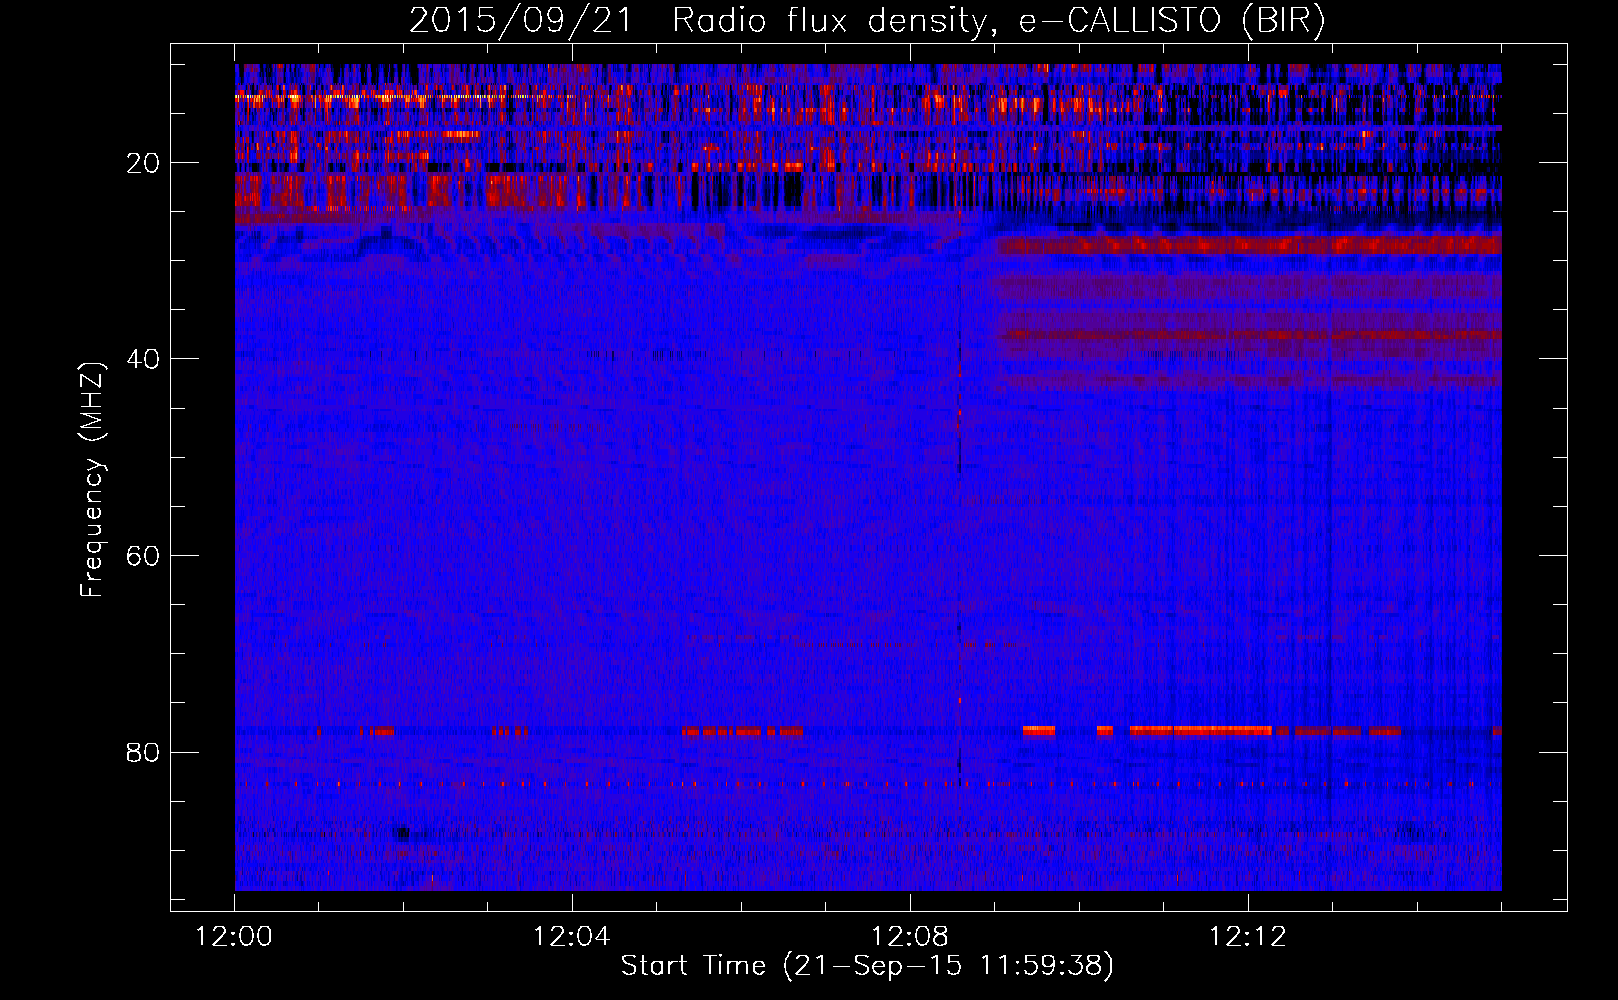1618x1000 pixels.
Task: Select the "40" frequency tick label
Action: [x=144, y=358]
